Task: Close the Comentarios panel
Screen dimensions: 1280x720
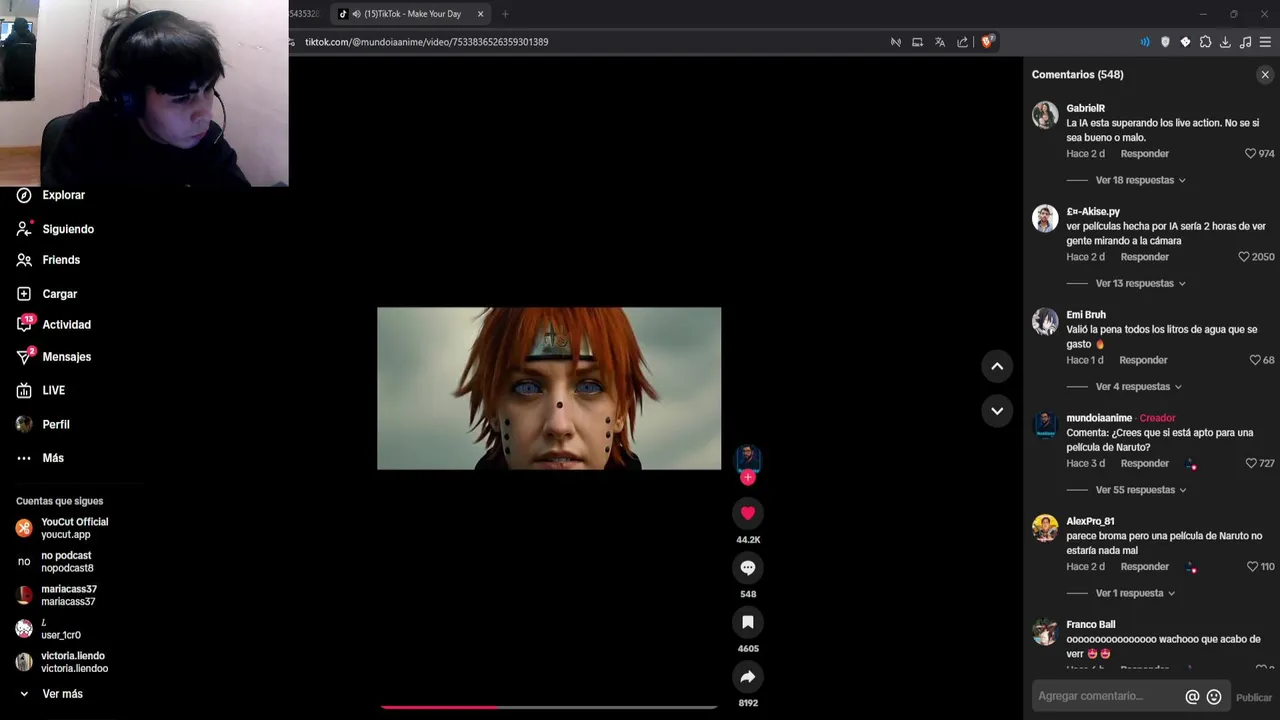Action: click(x=1264, y=75)
